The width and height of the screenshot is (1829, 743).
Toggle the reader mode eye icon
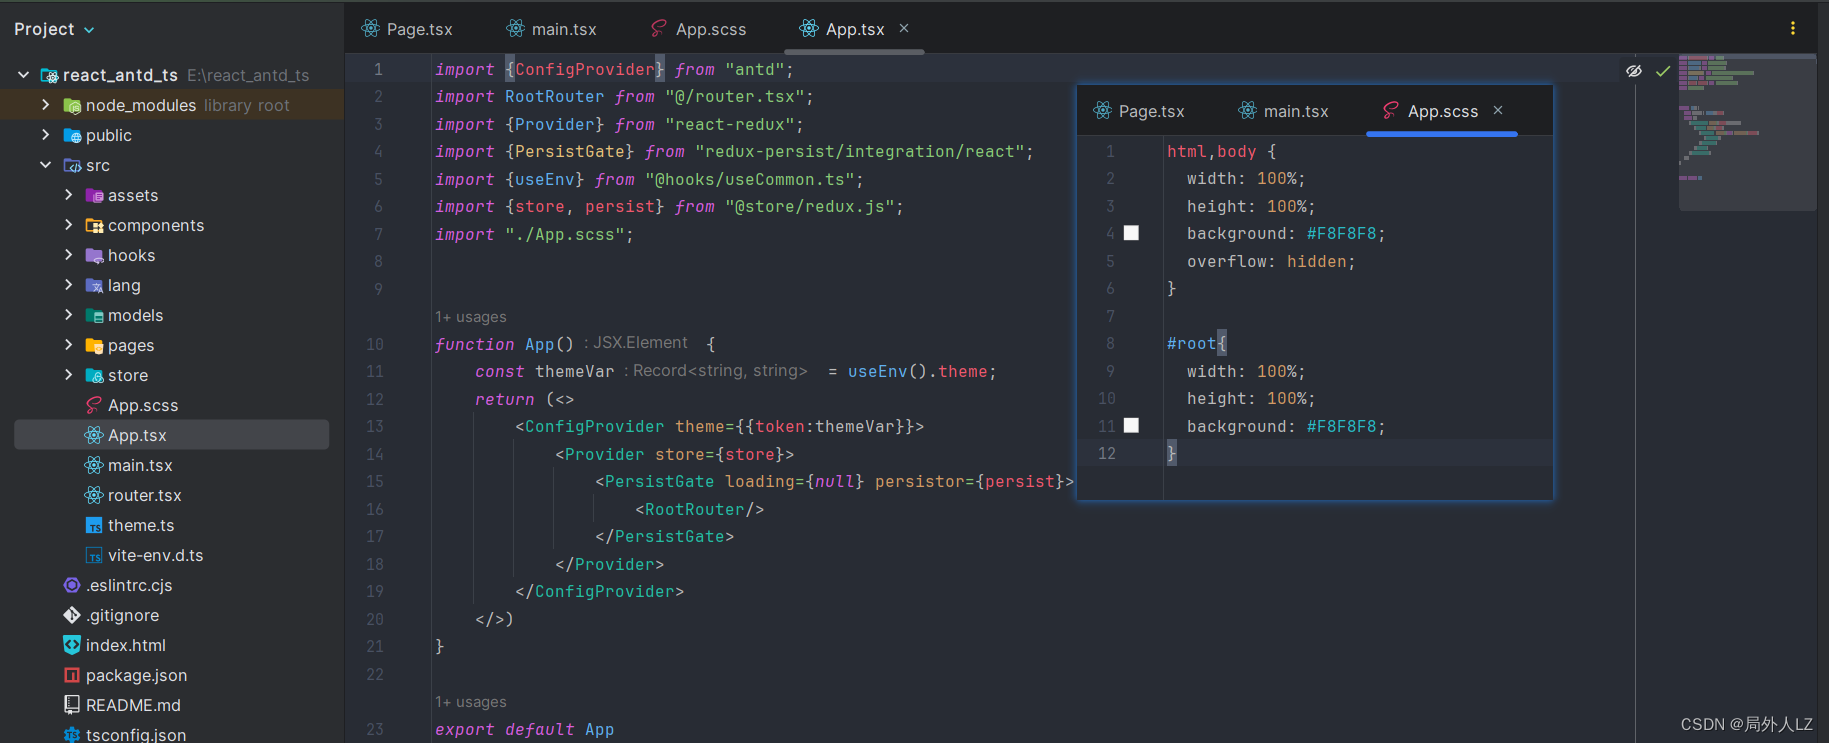(1634, 71)
